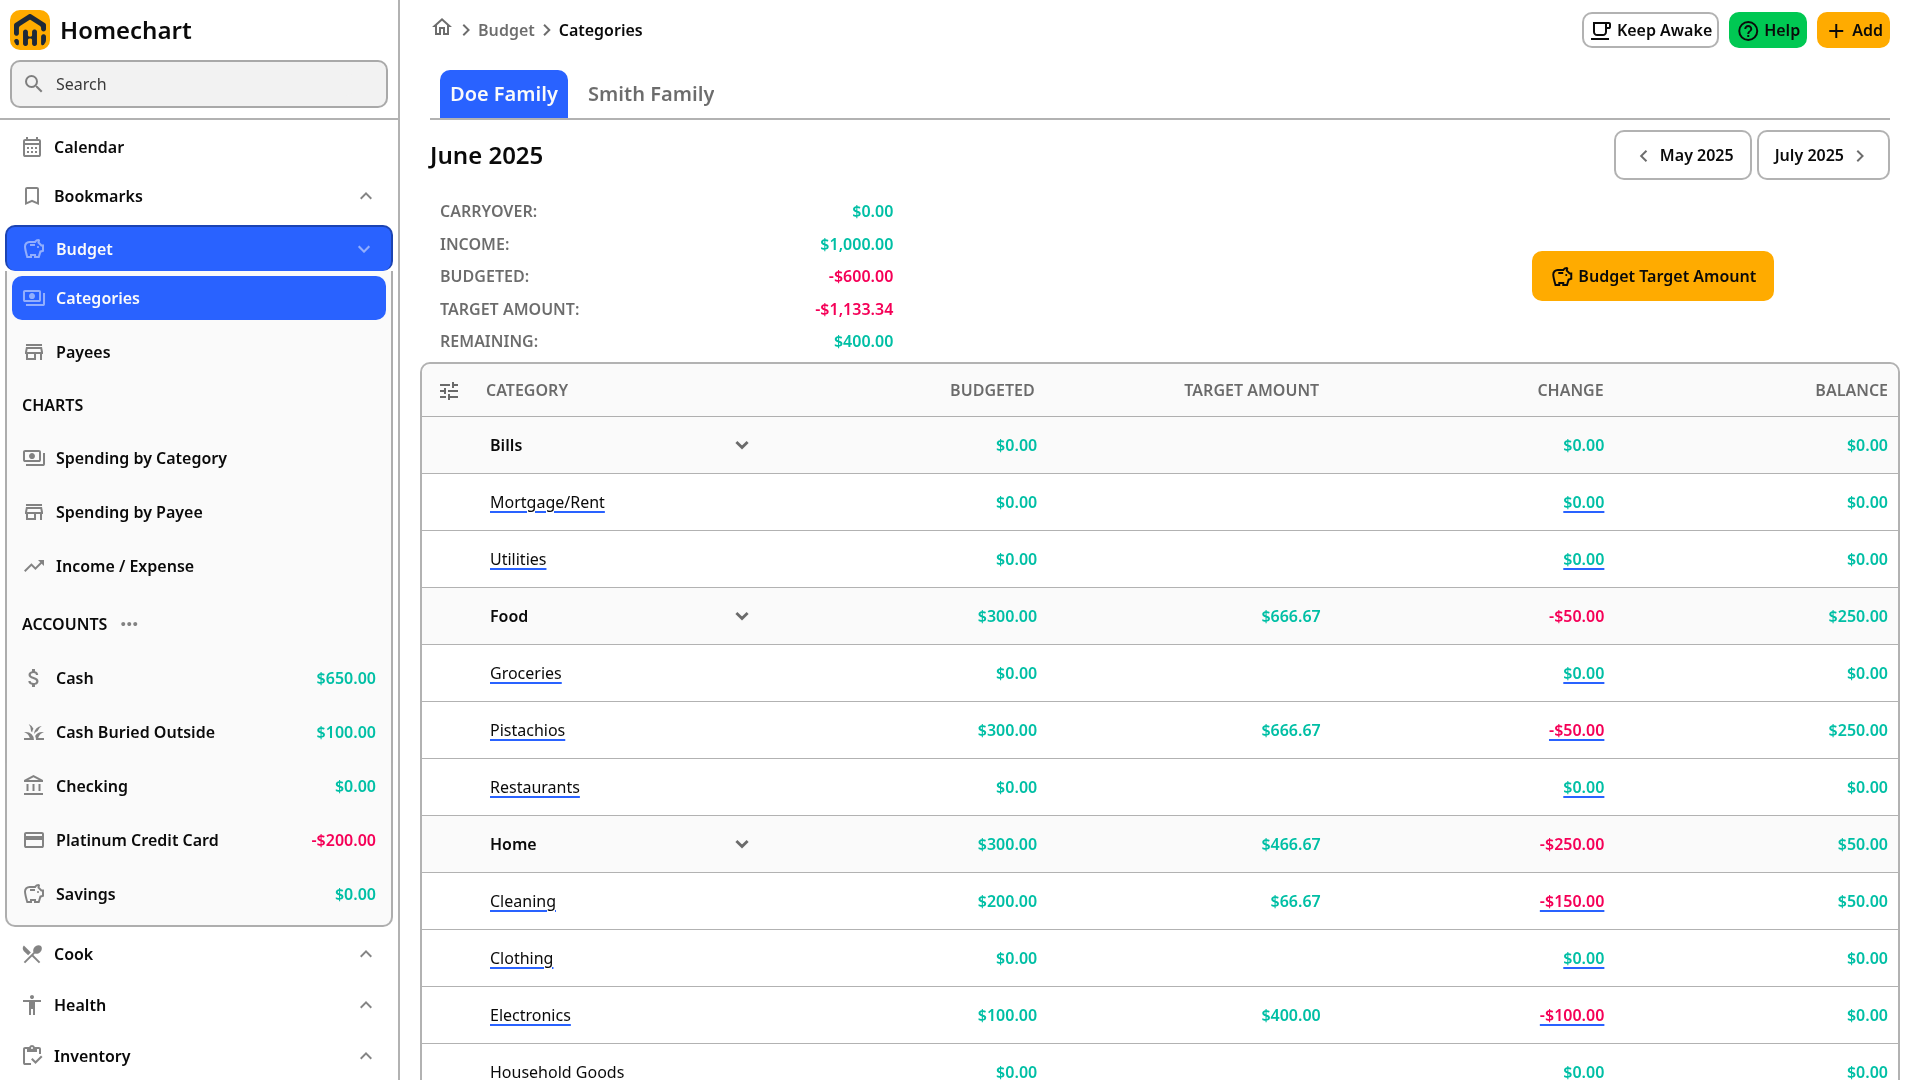Open table column filter icon
The image size is (1920, 1080).
click(x=449, y=391)
